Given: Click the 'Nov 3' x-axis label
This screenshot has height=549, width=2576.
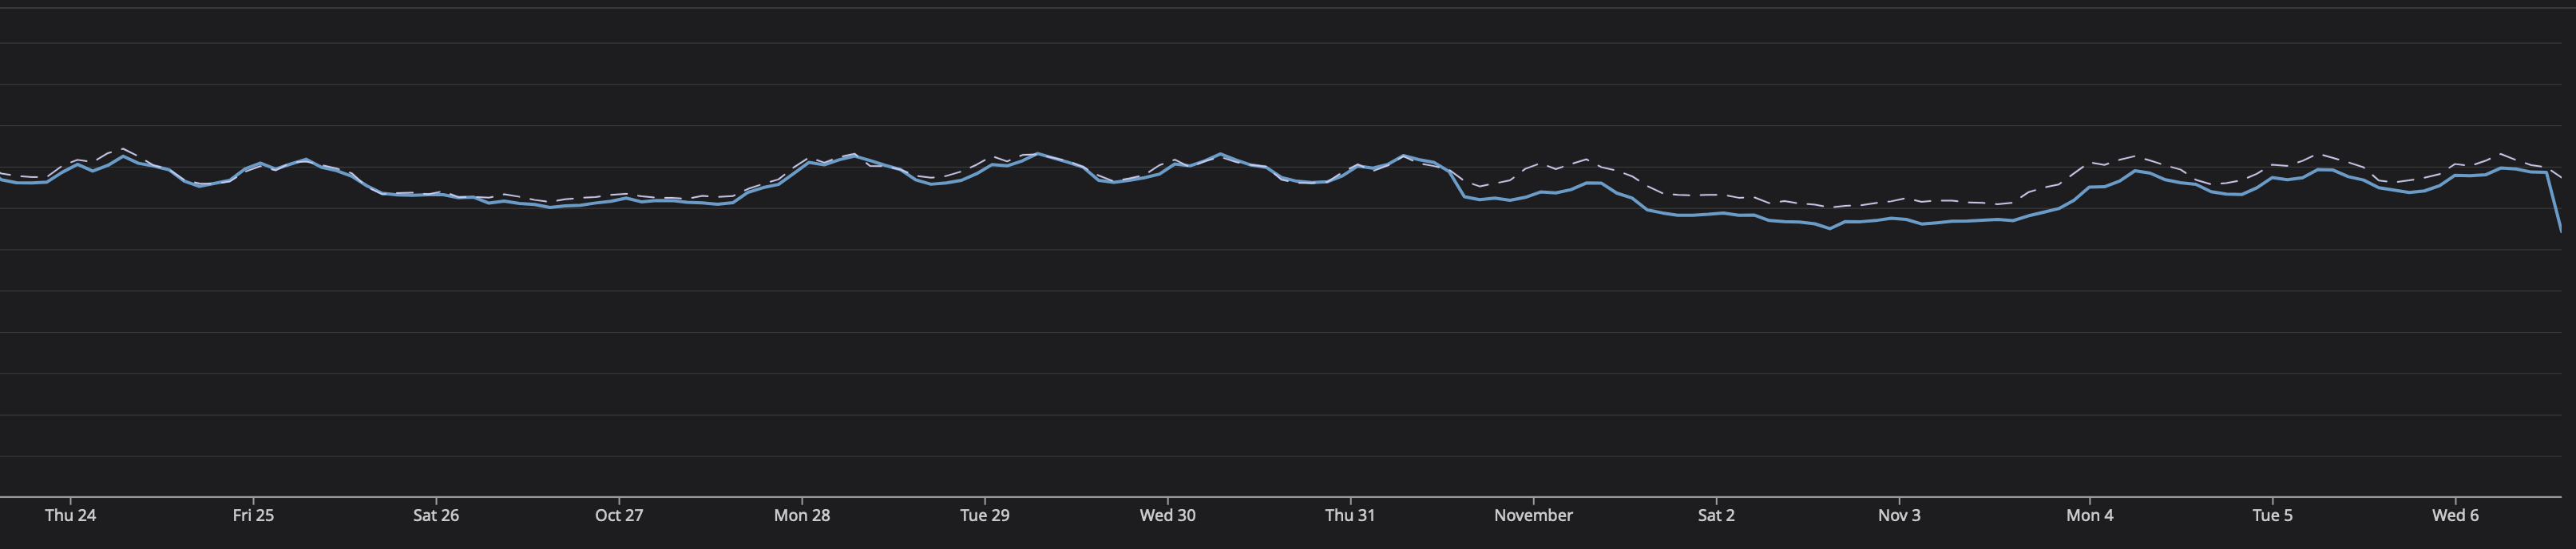Looking at the screenshot, I should point(1899,515).
